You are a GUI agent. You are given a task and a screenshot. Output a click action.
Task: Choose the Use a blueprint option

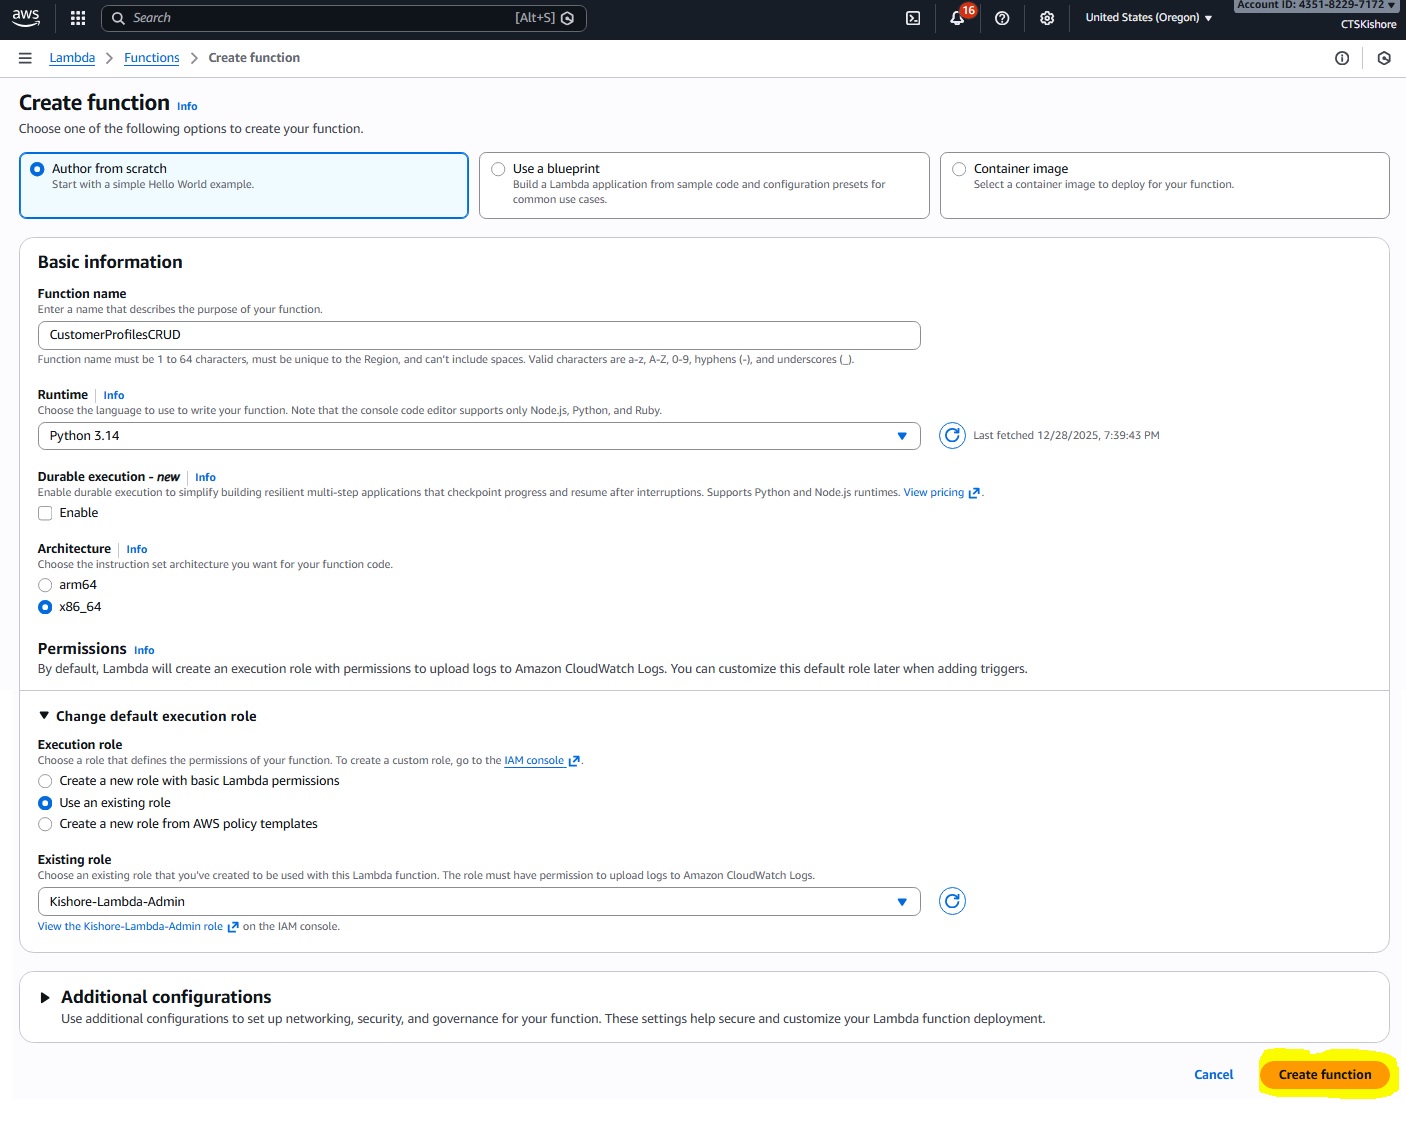click(498, 169)
